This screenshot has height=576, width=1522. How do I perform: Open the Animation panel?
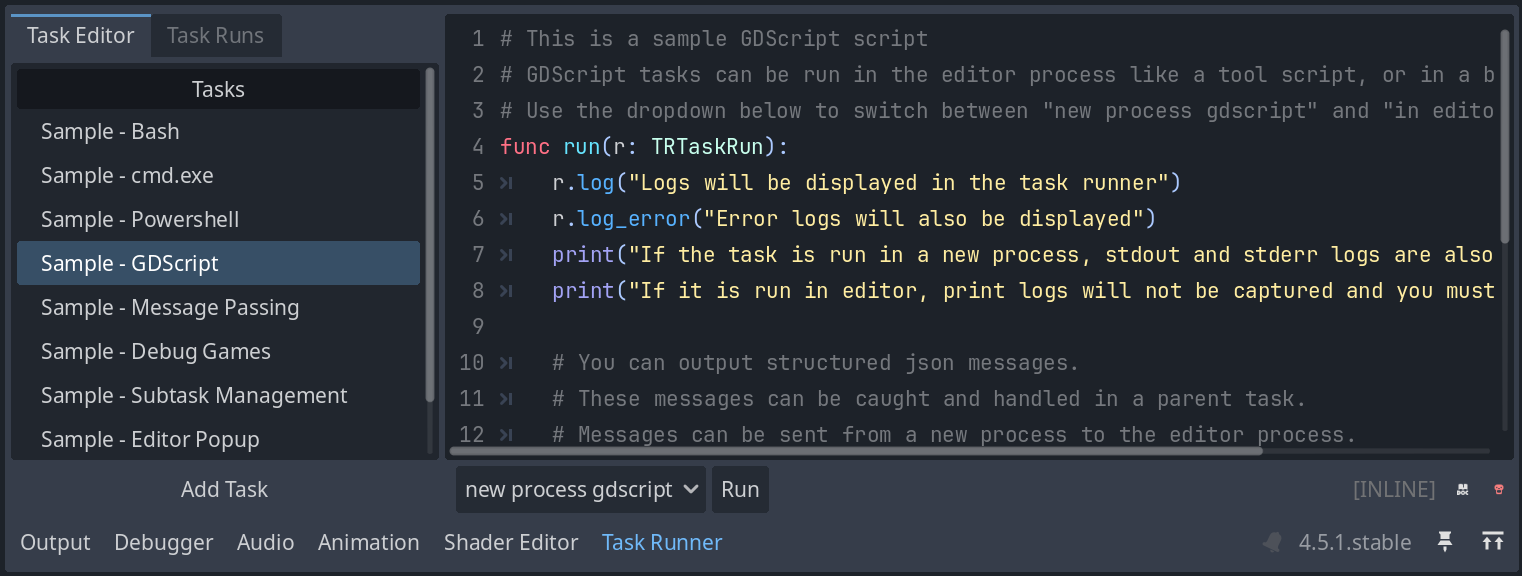click(369, 541)
